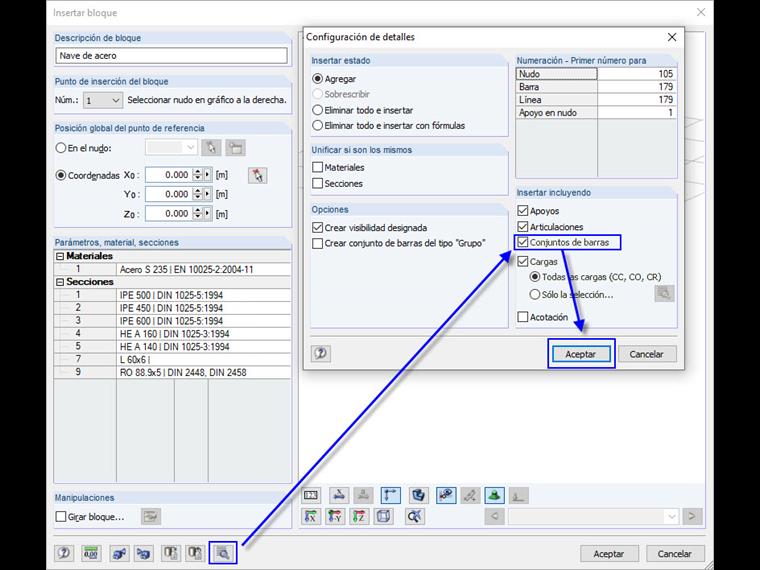Click Aceptar in Configuración de detalles
This screenshot has width=760, height=570.
tap(580, 354)
